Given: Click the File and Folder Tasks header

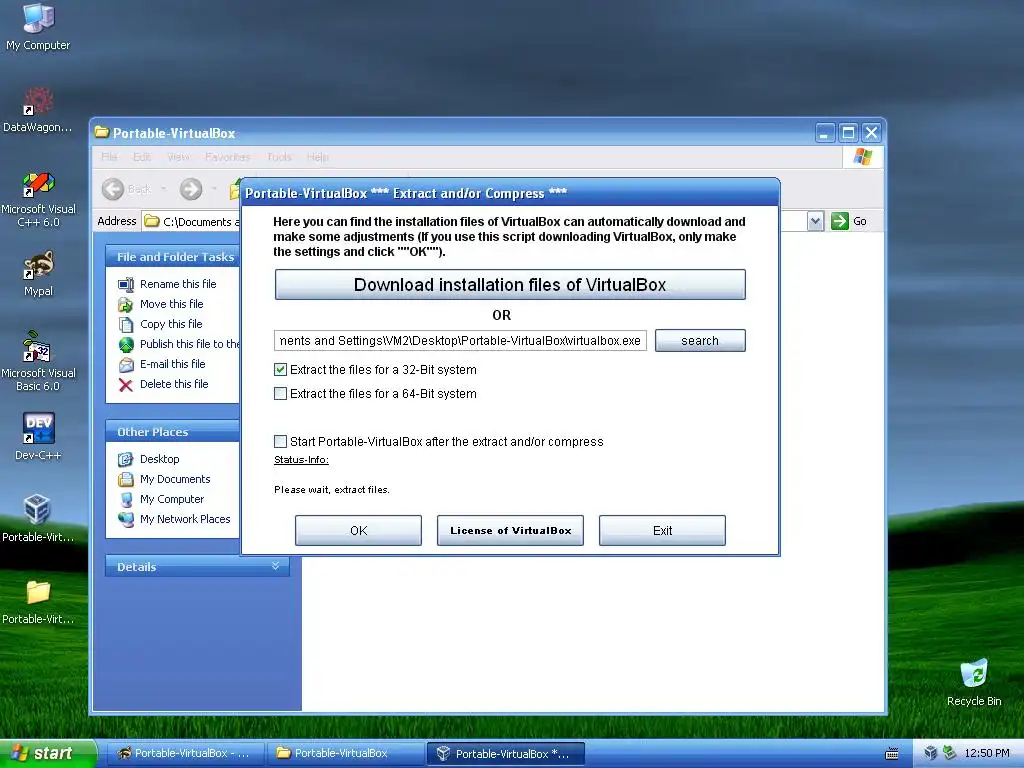Looking at the screenshot, I should coord(175,257).
